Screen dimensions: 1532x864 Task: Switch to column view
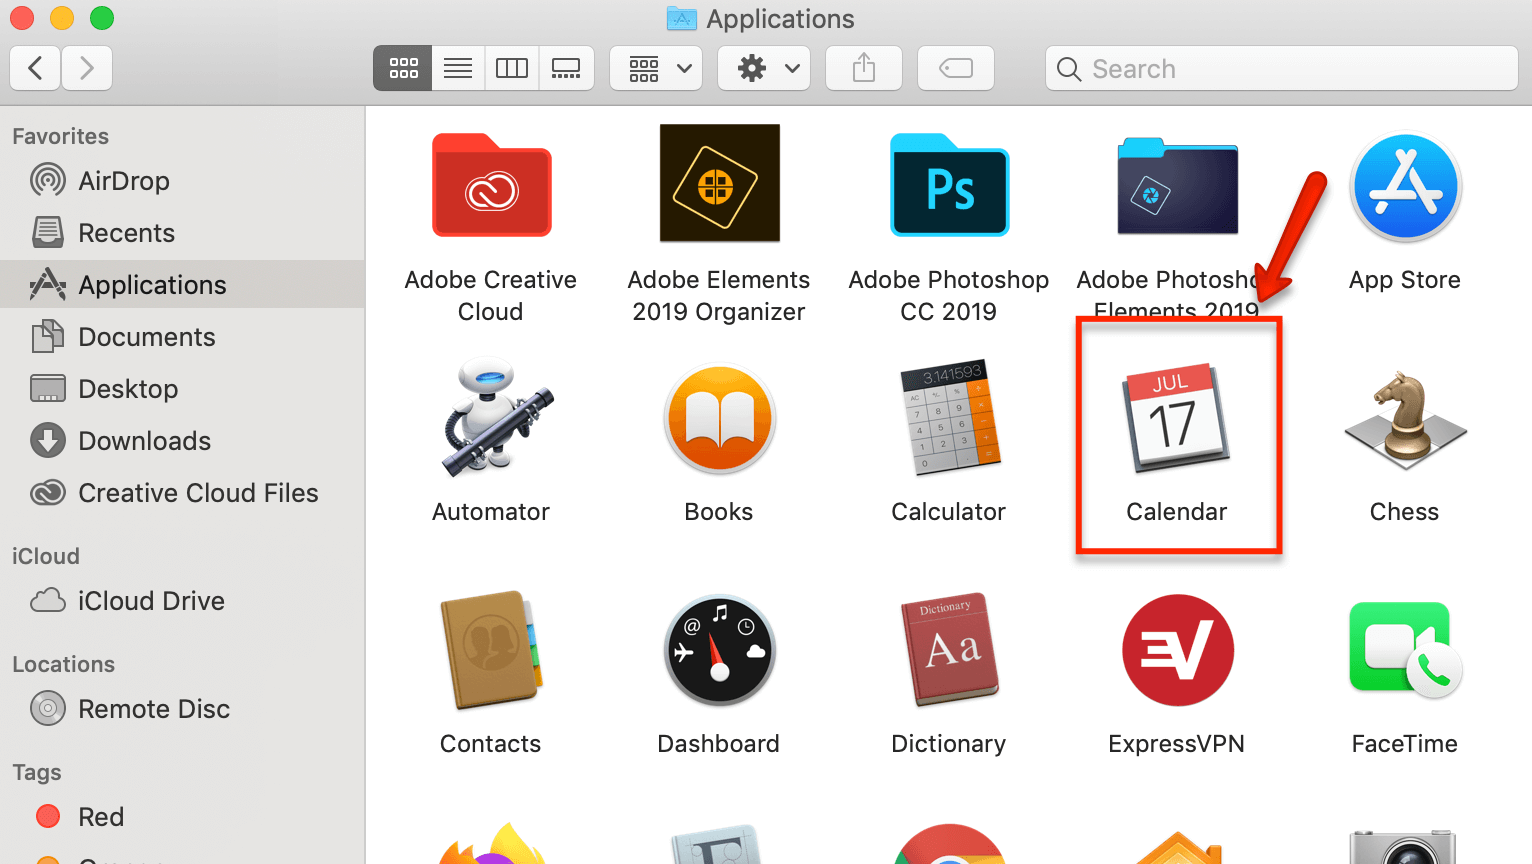(512, 68)
